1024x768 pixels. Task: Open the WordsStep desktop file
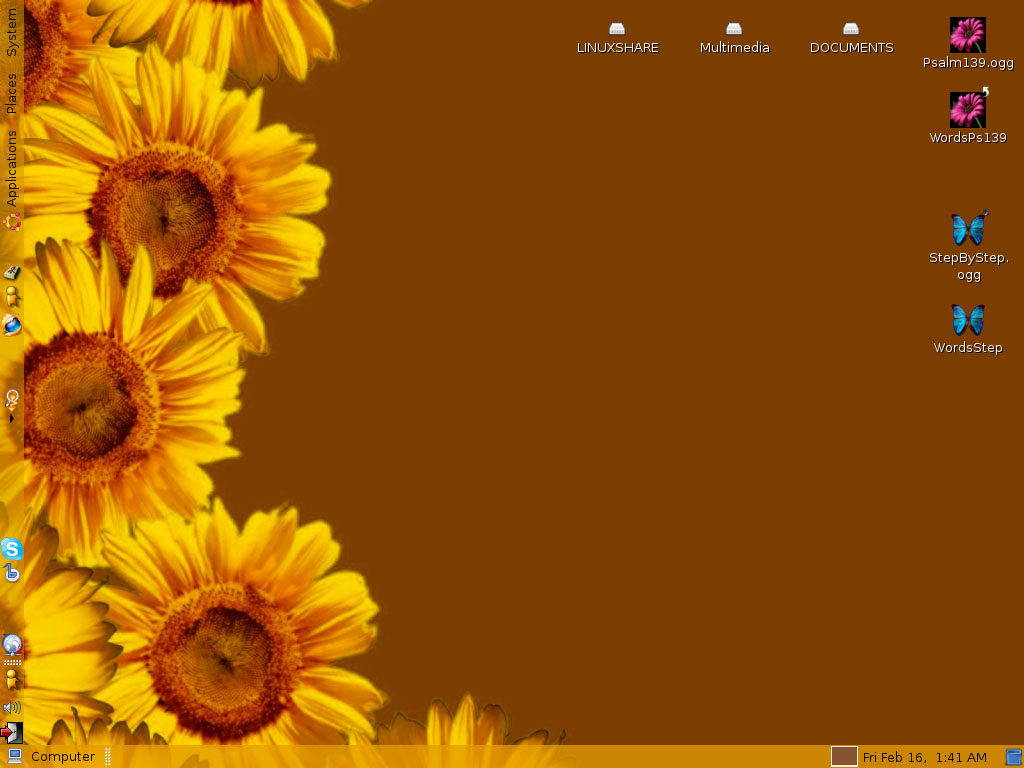(x=967, y=320)
